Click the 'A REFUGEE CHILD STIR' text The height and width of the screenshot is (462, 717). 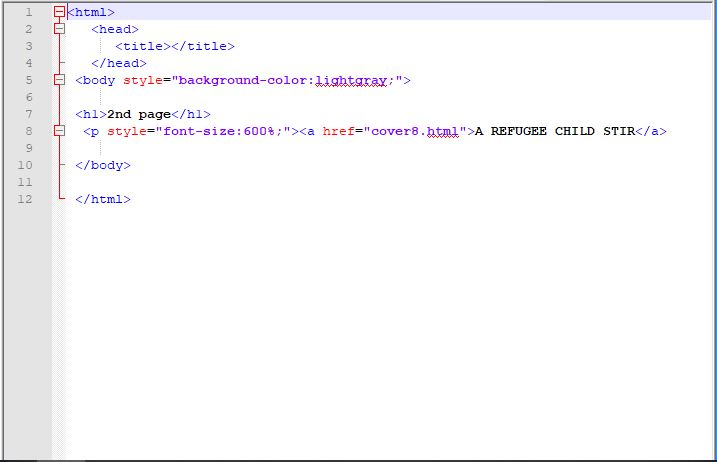point(555,131)
